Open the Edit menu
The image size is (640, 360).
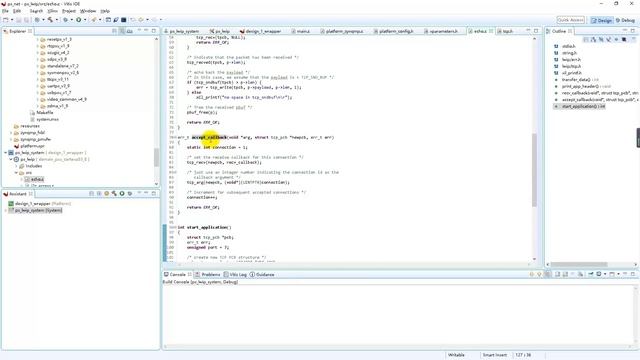point(17,11)
